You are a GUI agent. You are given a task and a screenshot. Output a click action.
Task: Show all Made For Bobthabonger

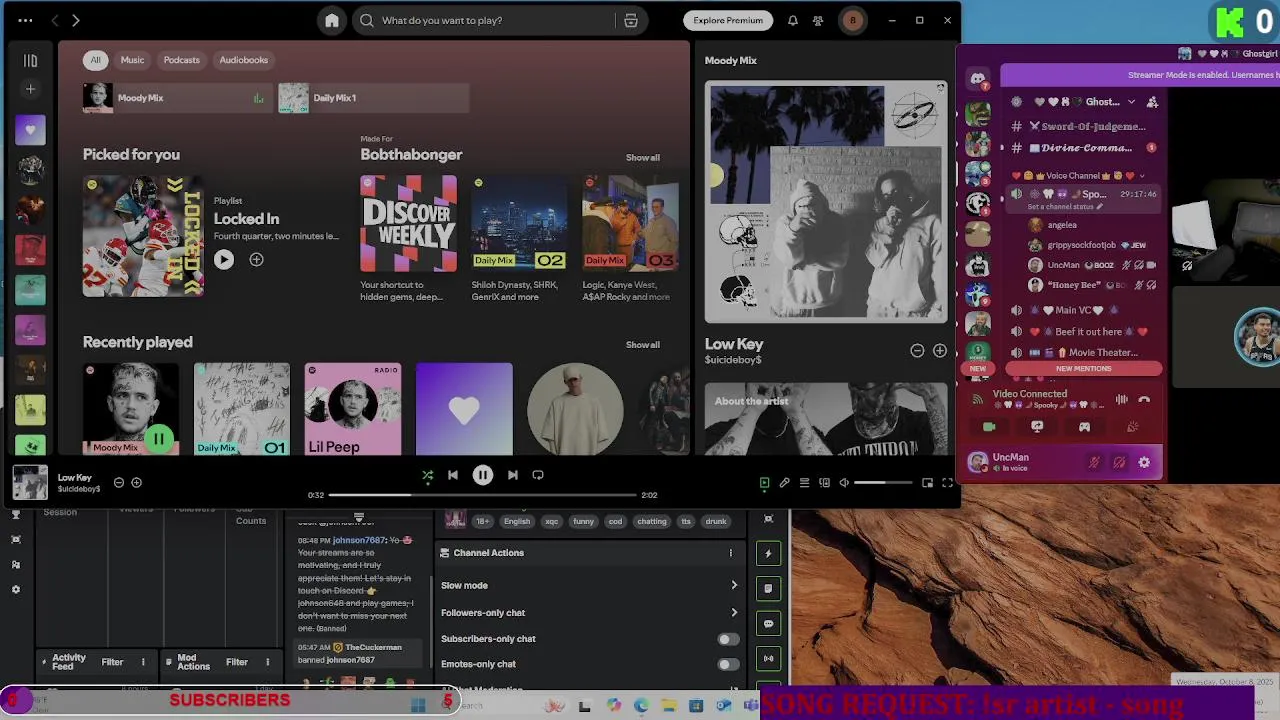click(x=642, y=157)
